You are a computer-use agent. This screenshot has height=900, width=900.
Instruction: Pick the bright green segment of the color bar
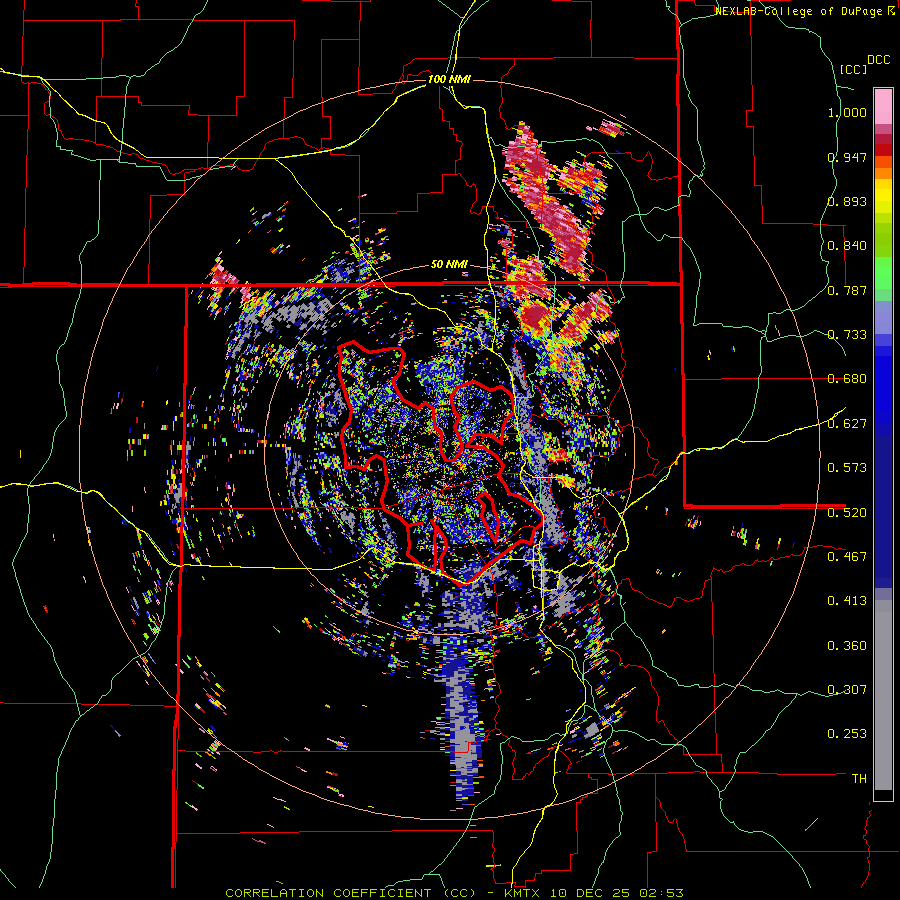click(x=883, y=273)
